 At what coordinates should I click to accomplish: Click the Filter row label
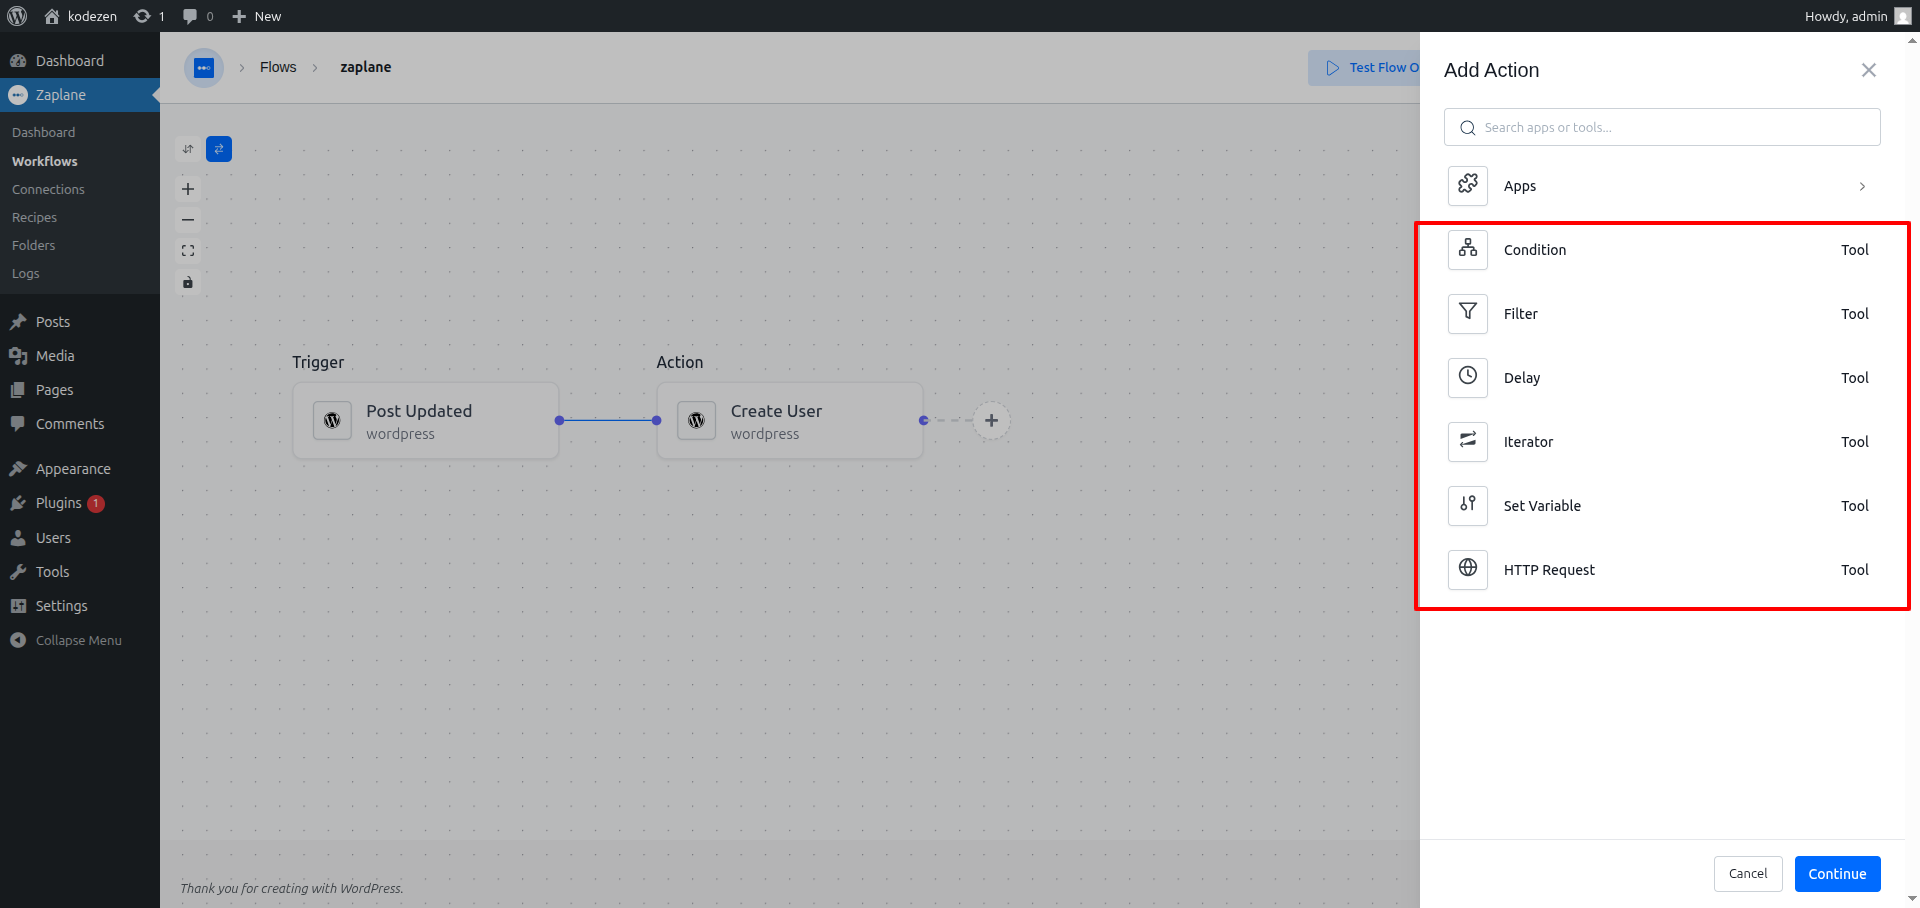click(x=1520, y=314)
